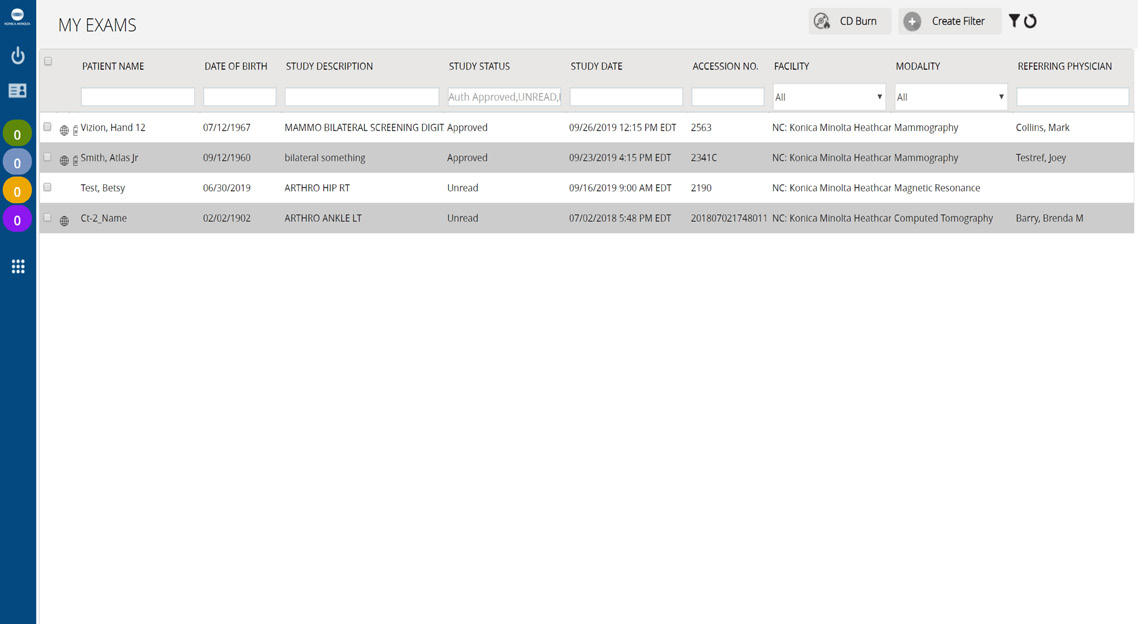This screenshot has height=624, width=1142.
Task: Open Study Status filter with Auth Approved,UNREAD
Action: pos(504,97)
